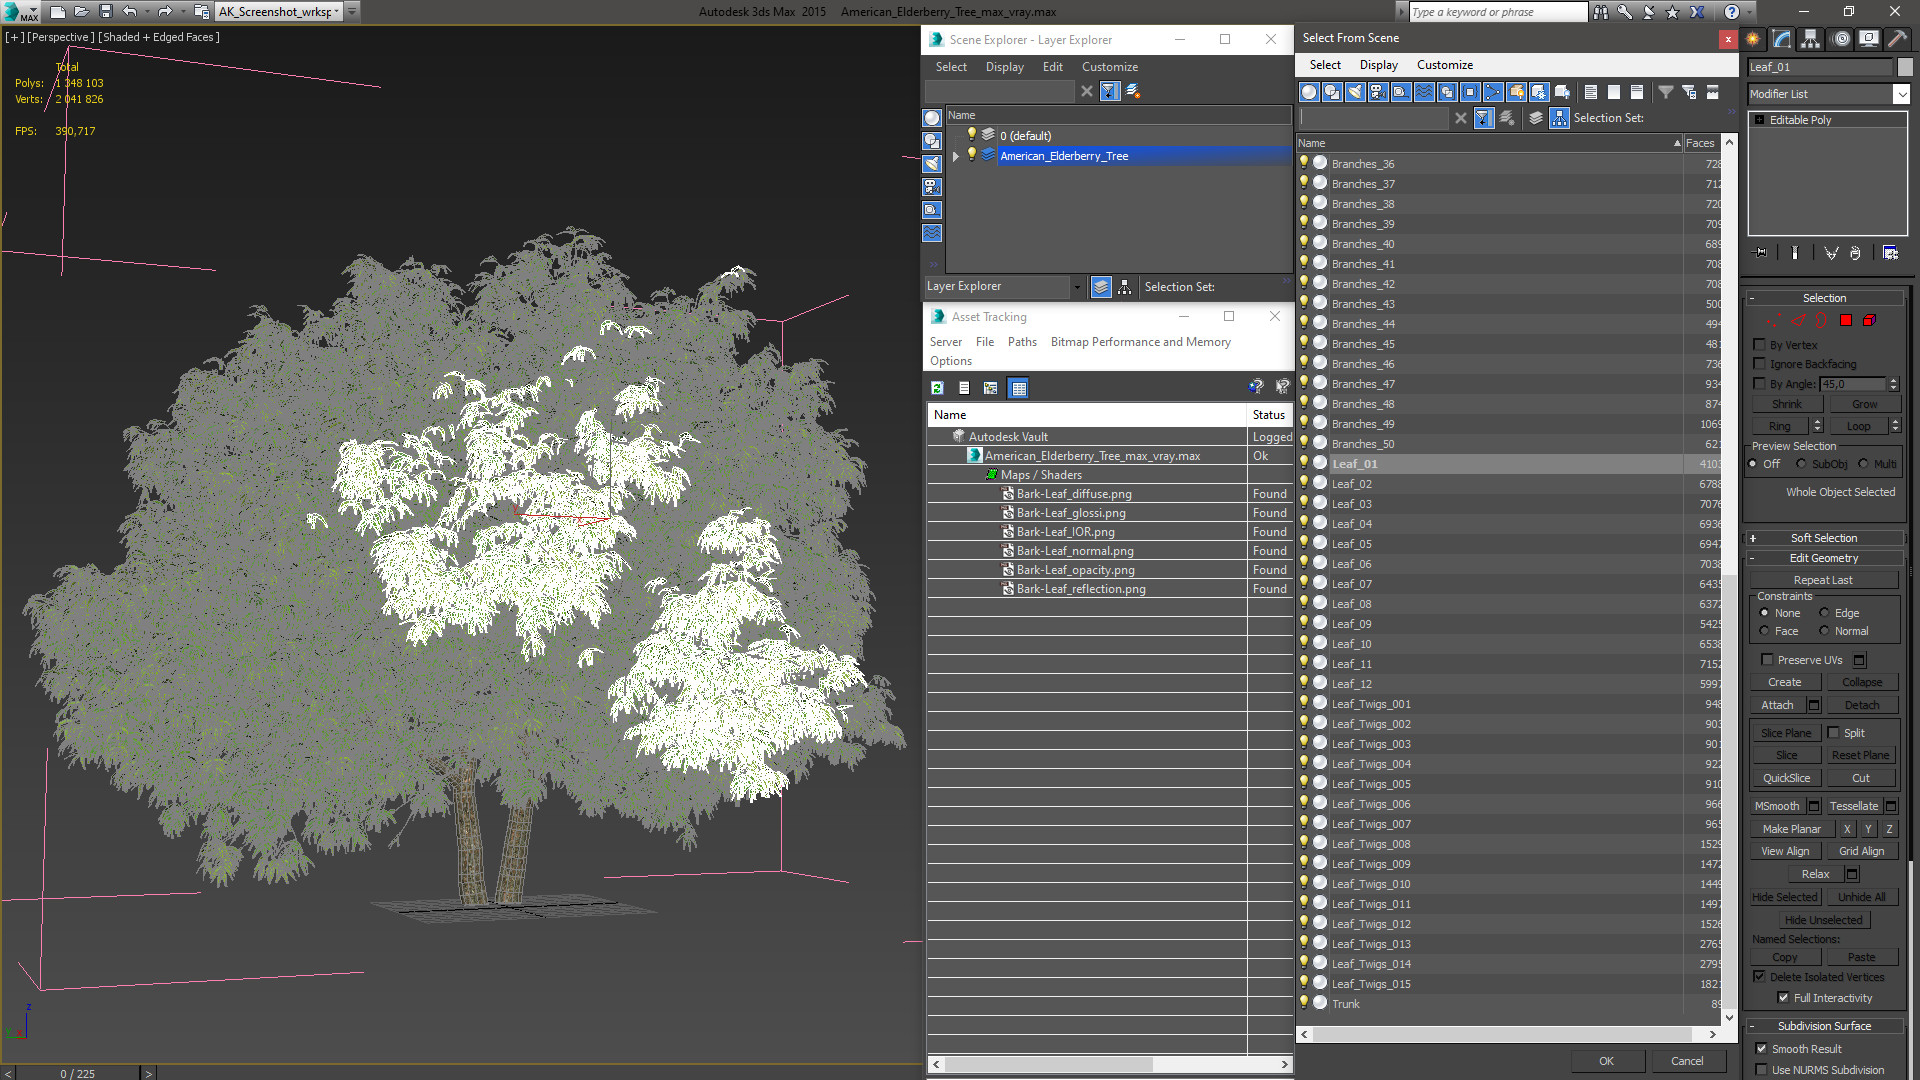Screen dimensions: 1920x1080
Task: Click Configure Modifier Sets icon
Action: click(1890, 253)
